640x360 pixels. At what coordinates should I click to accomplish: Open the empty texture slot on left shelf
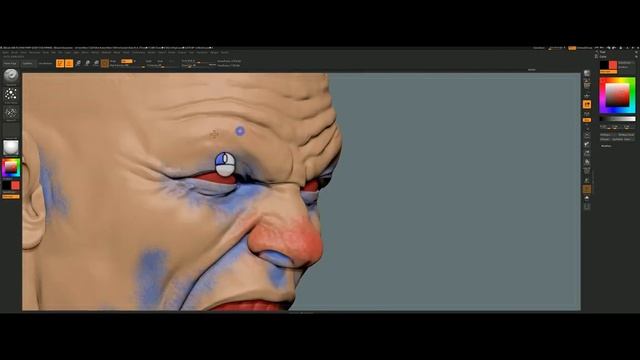click(x=11, y=131)
